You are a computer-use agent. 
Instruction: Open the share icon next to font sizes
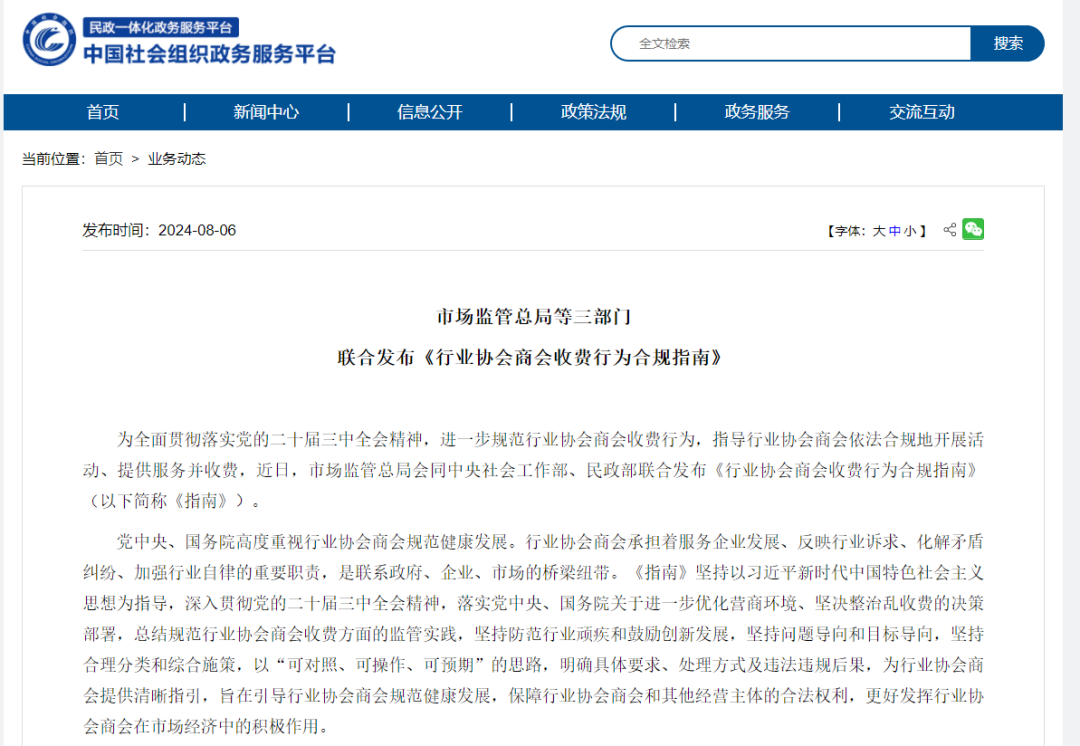(x=949, y=230)
